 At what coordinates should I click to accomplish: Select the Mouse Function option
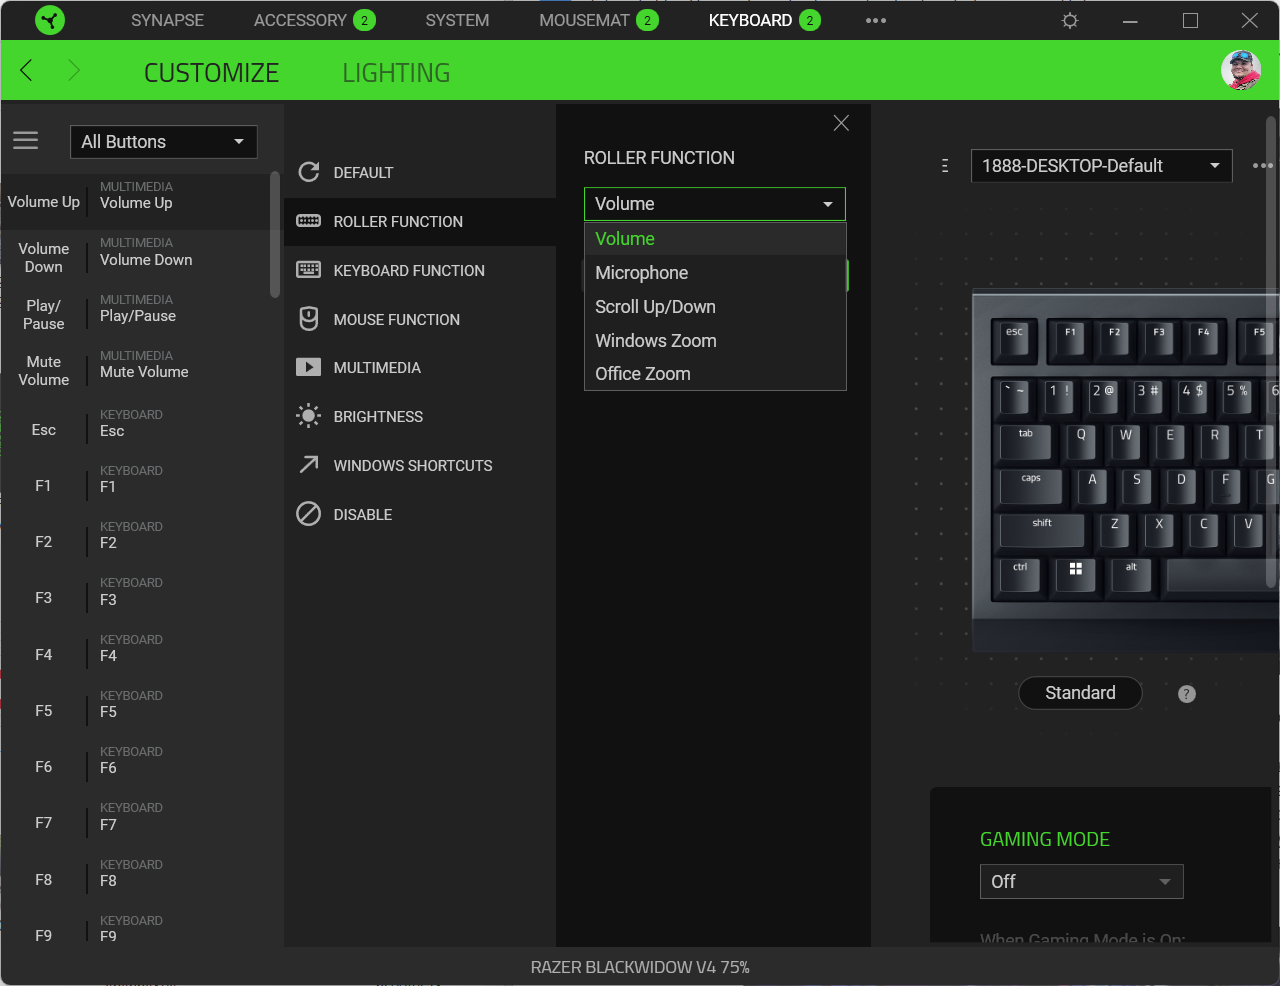(420, 319)
